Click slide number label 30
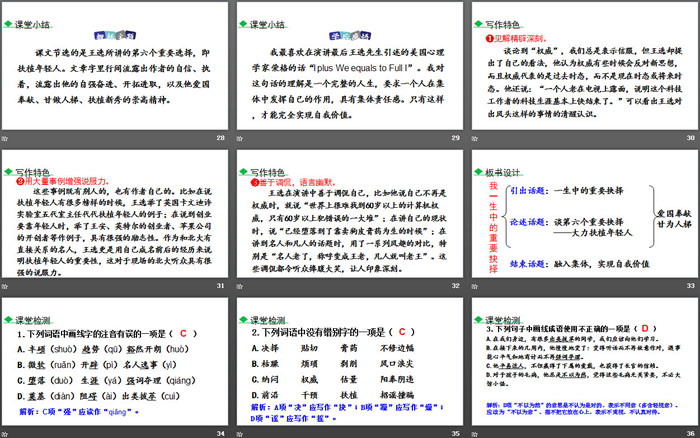This screenshot has width=700, height=438. pos(691,138)
